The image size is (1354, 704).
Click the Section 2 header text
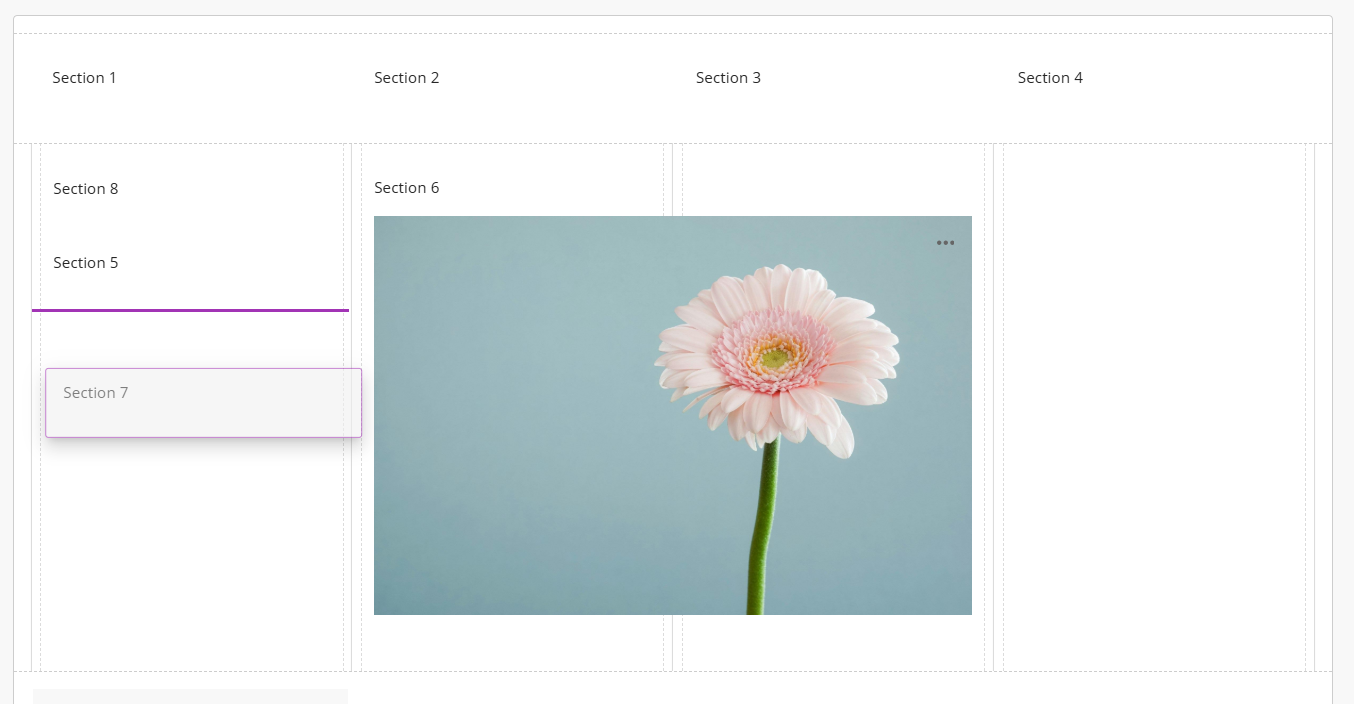(x=407, y=78)
